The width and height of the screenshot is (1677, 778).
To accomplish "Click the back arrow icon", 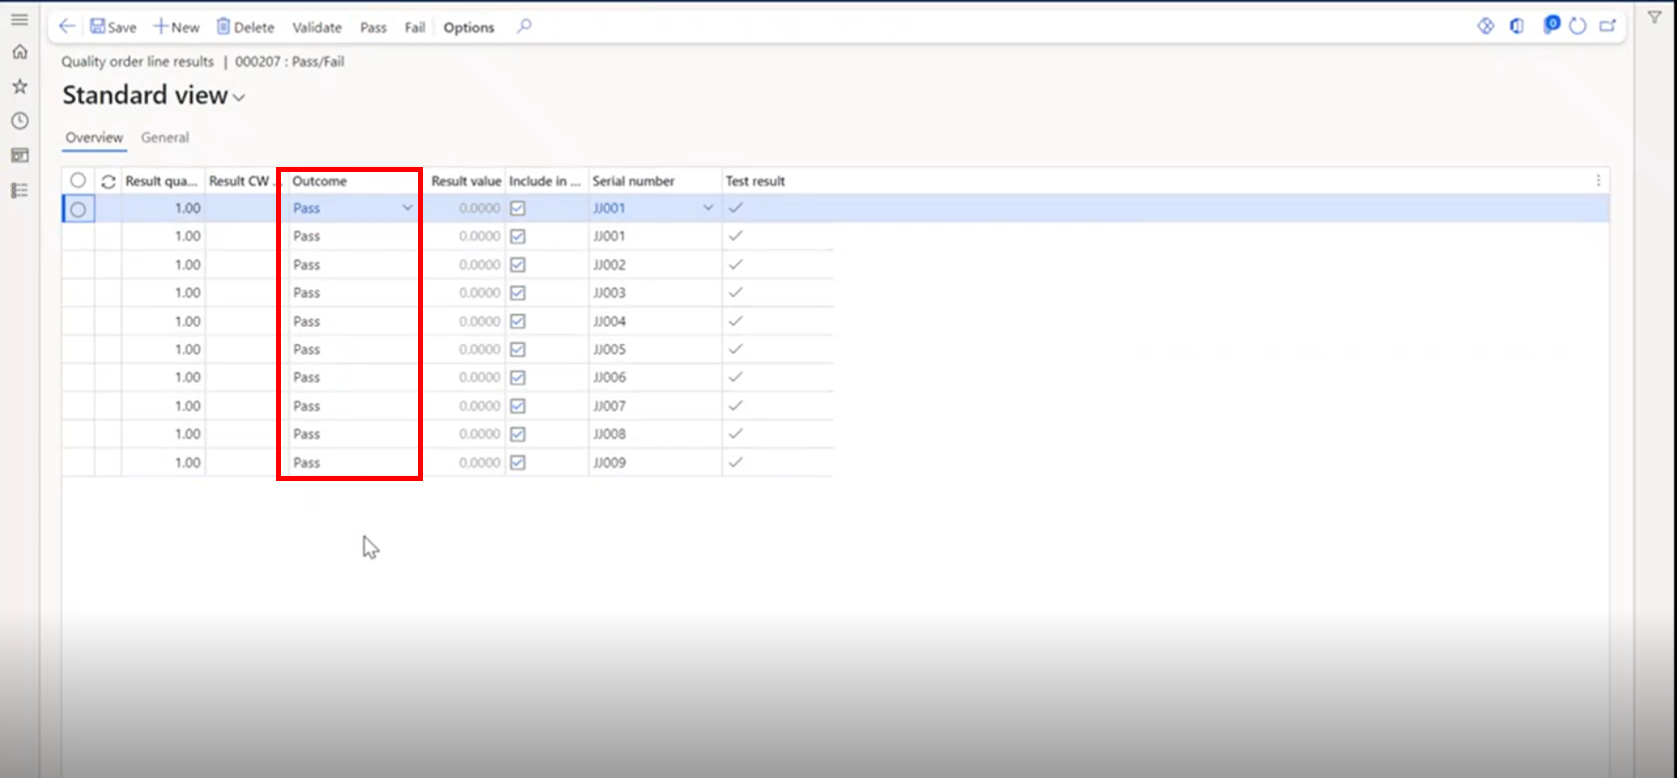I will (x=67, y=27).
